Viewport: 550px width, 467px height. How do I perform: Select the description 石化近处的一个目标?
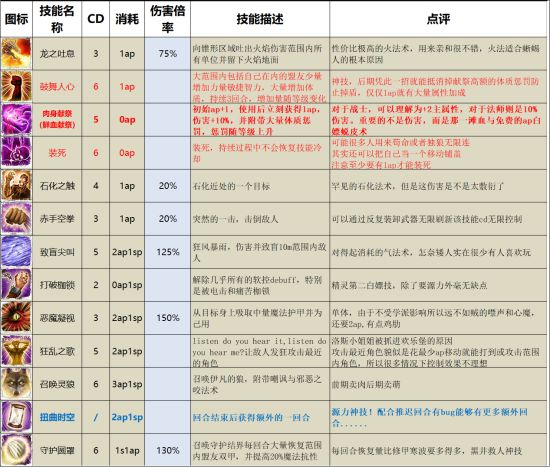pyautogui.click(x=232, y=186)
